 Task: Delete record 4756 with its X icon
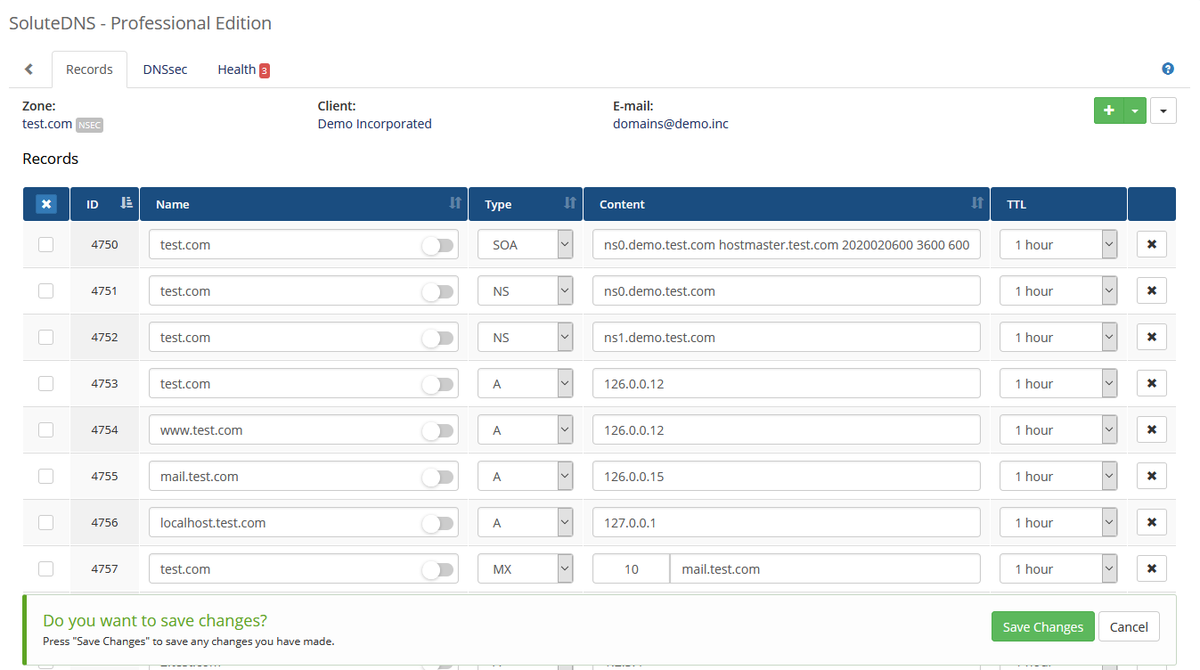(1151, 522)
